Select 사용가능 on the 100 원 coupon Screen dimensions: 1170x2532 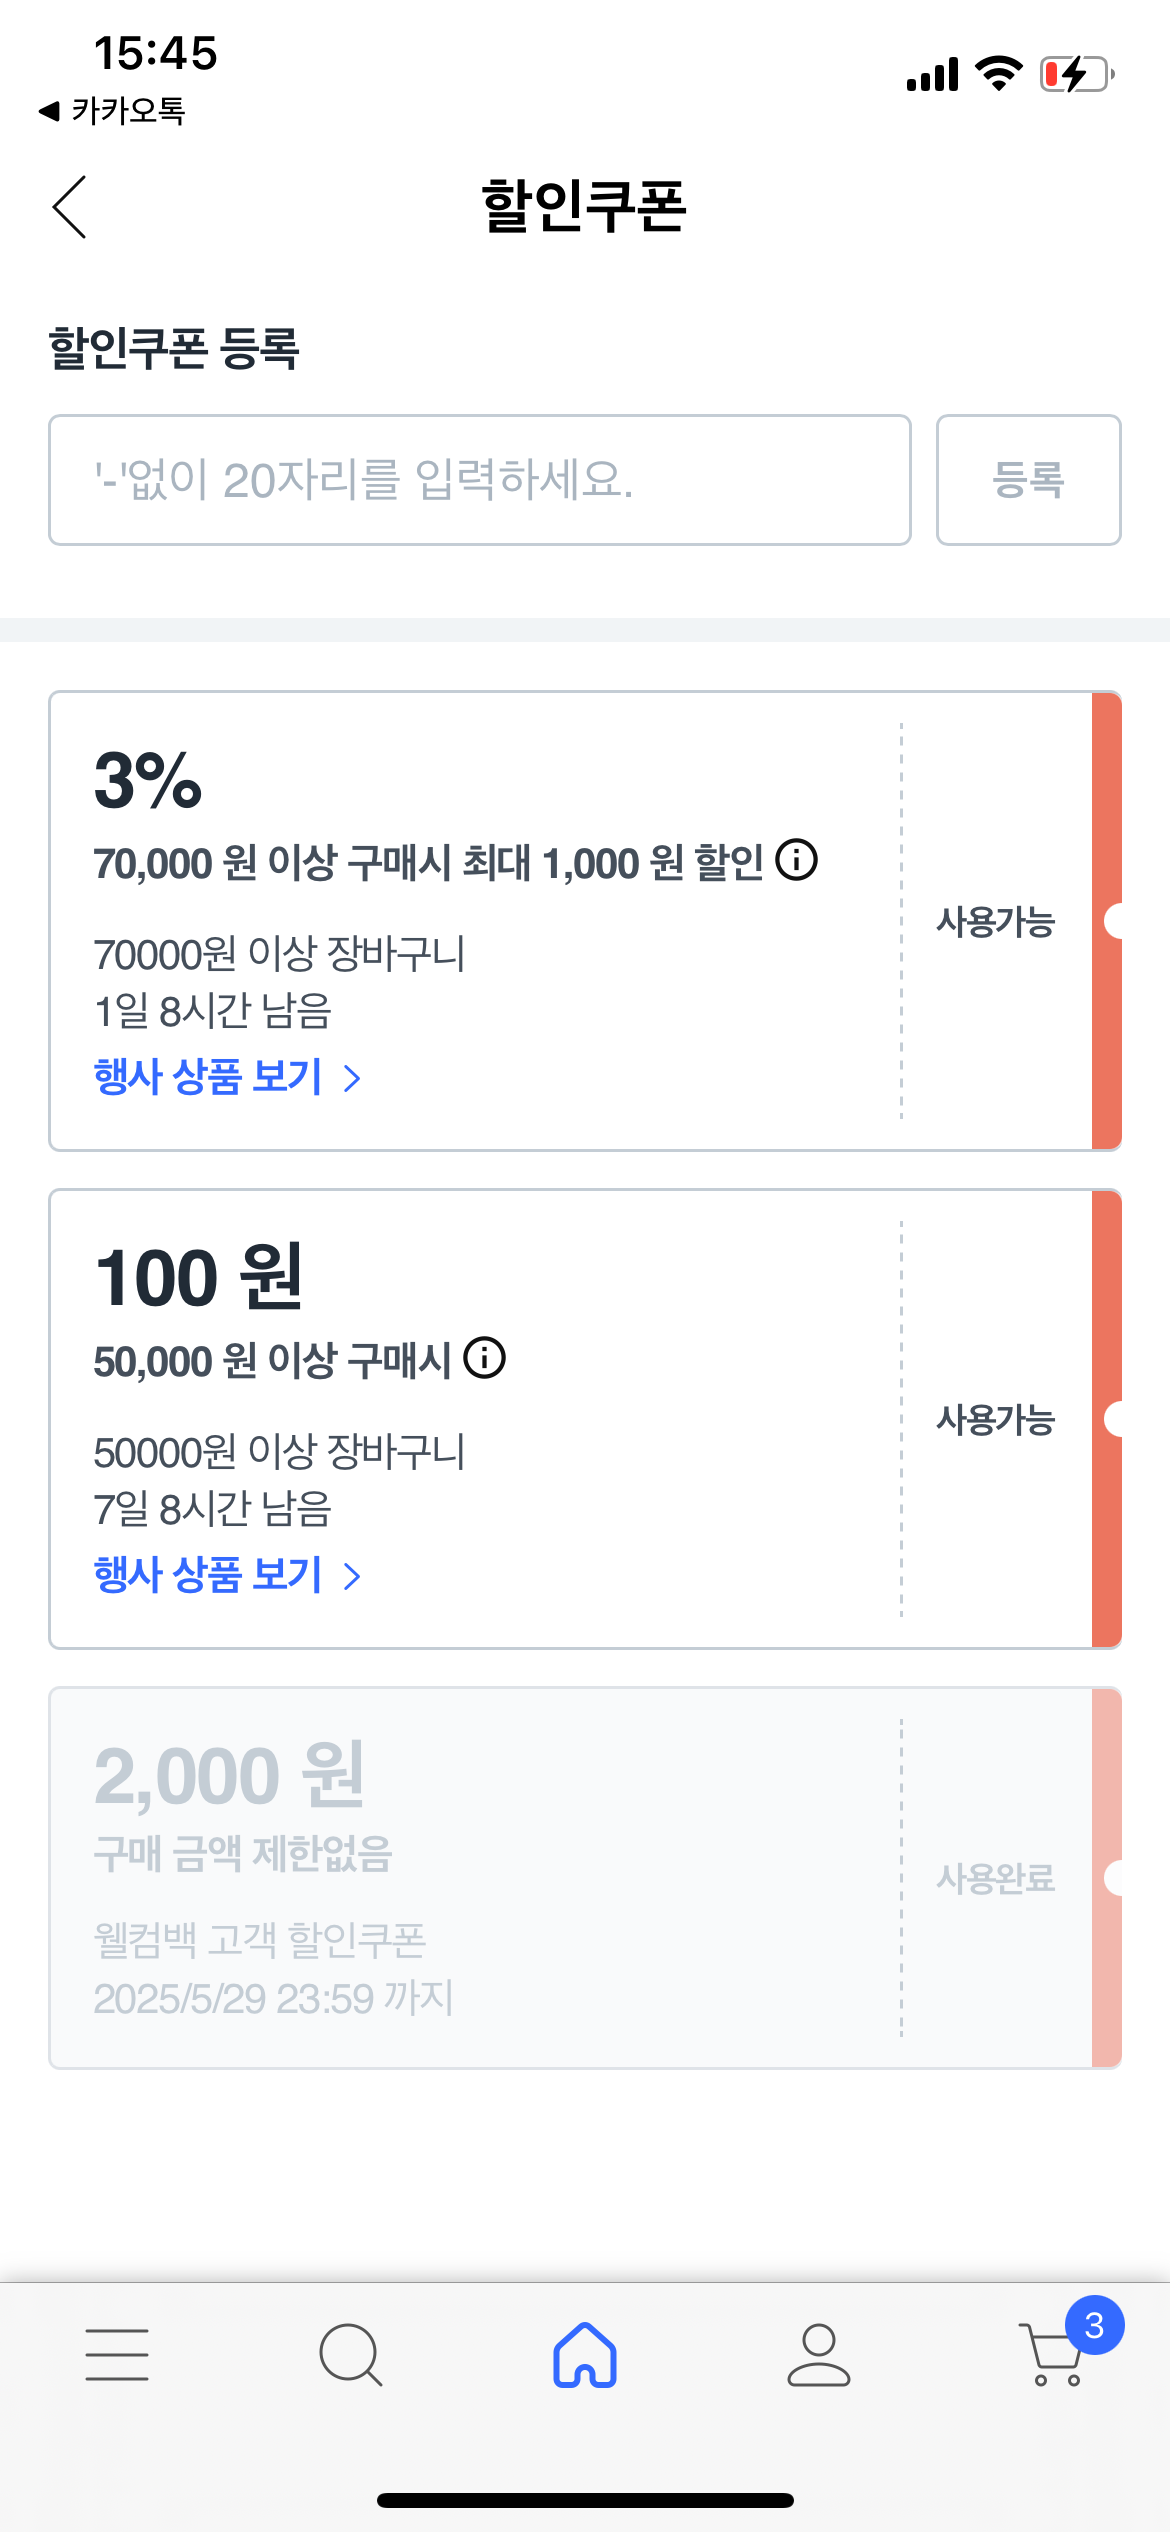[x=996, y=1419]
